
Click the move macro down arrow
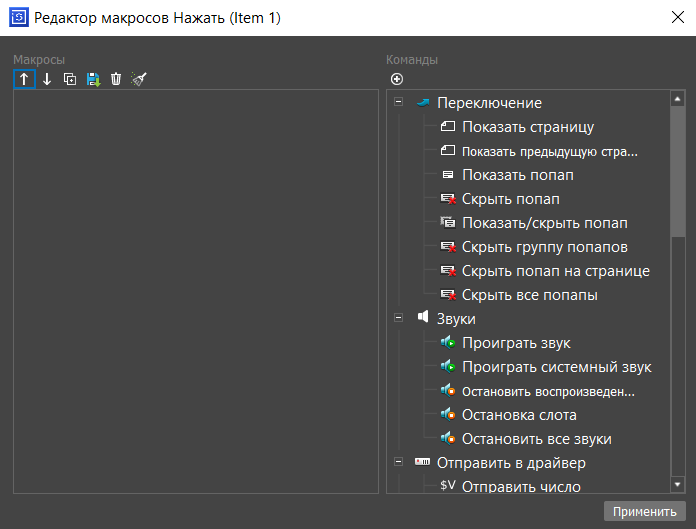(x=46, y=79)
